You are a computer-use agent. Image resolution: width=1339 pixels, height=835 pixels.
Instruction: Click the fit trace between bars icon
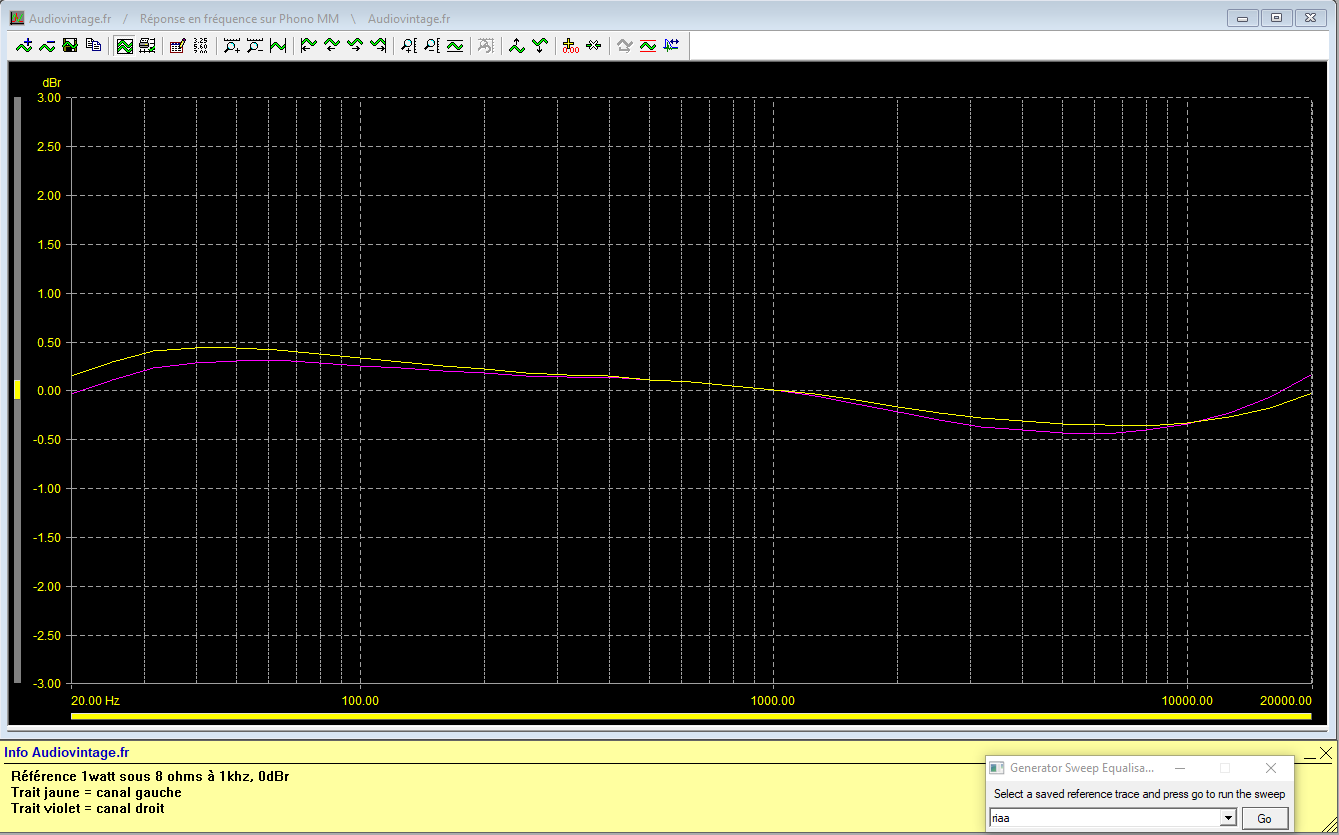278,45
